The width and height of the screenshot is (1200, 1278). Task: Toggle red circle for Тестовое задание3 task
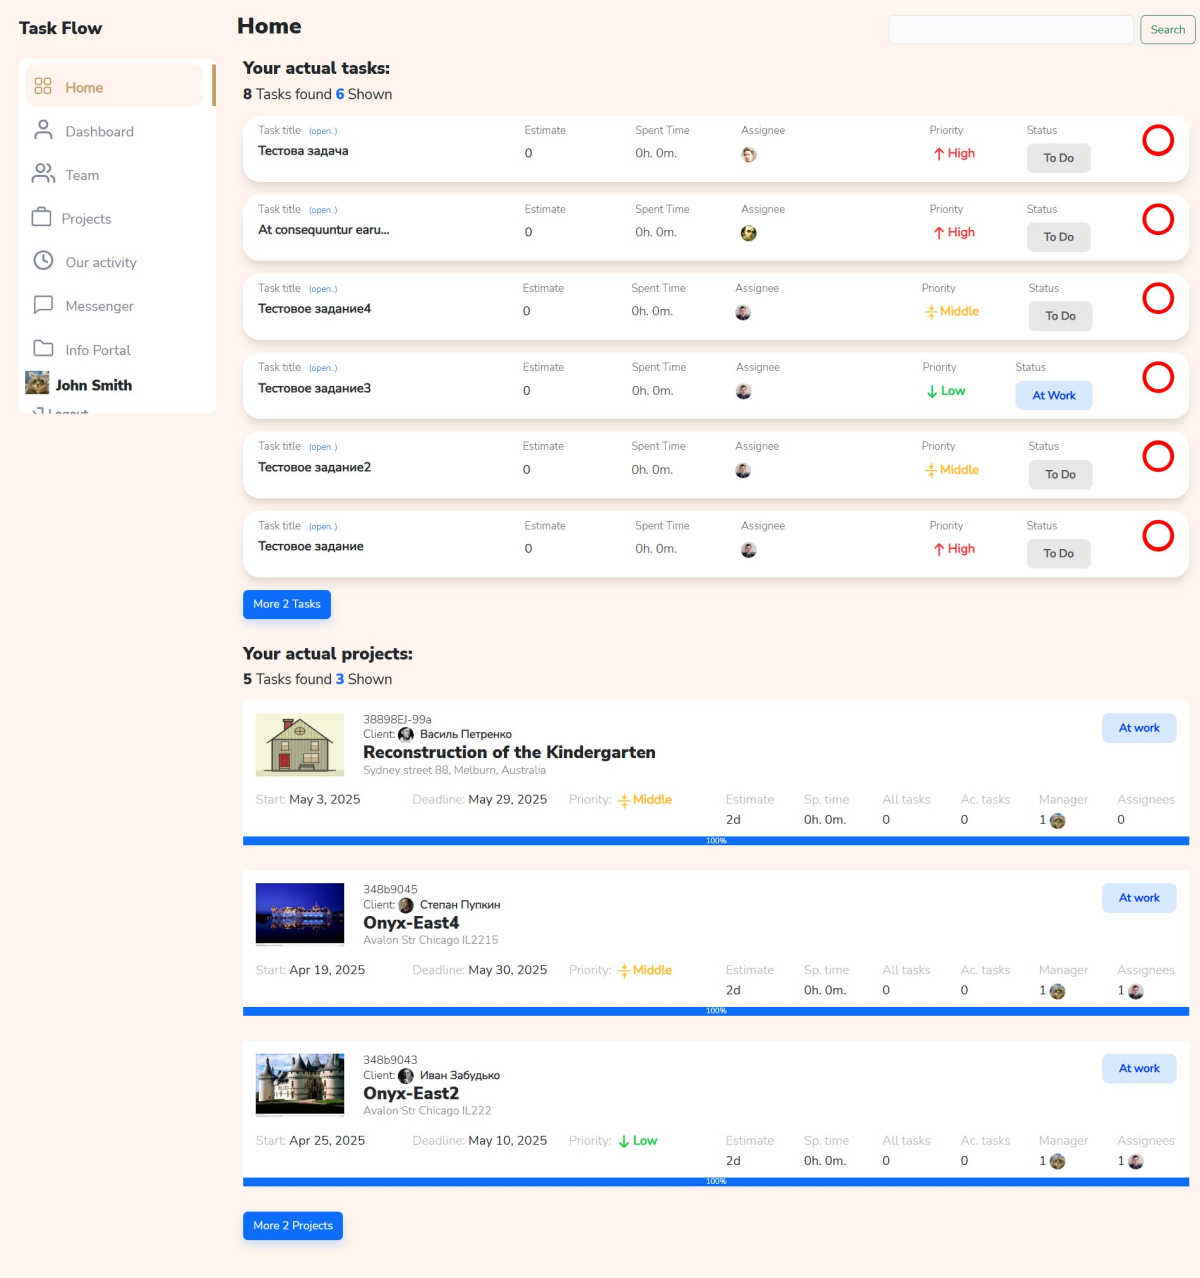click(x=1157, y=377)
